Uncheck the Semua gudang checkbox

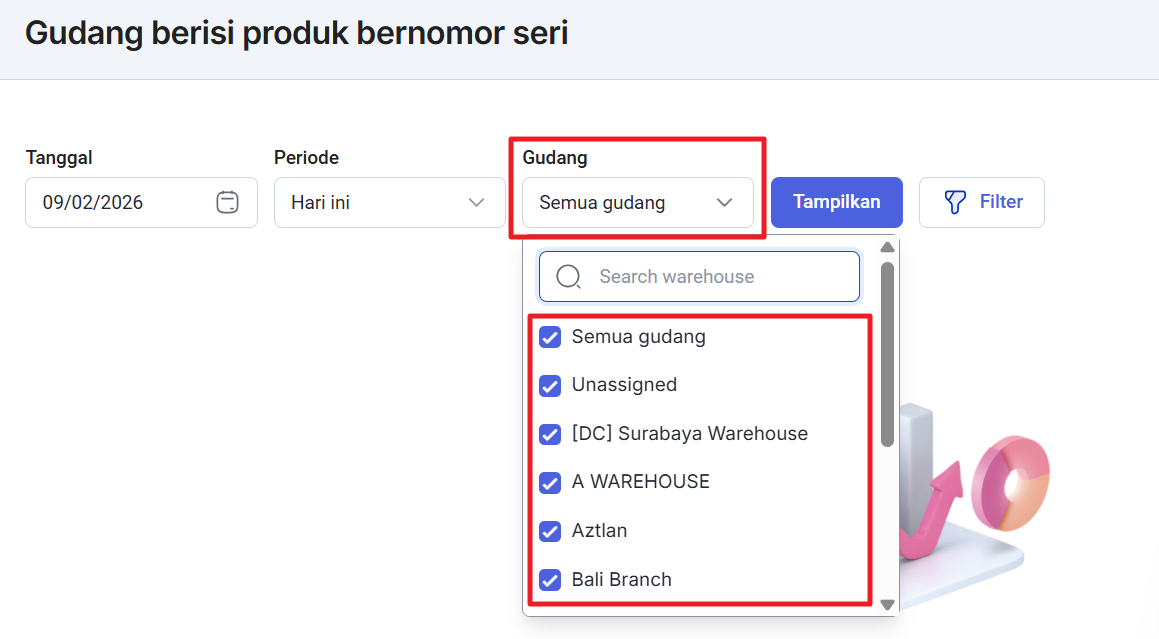[x=550, y=337]
